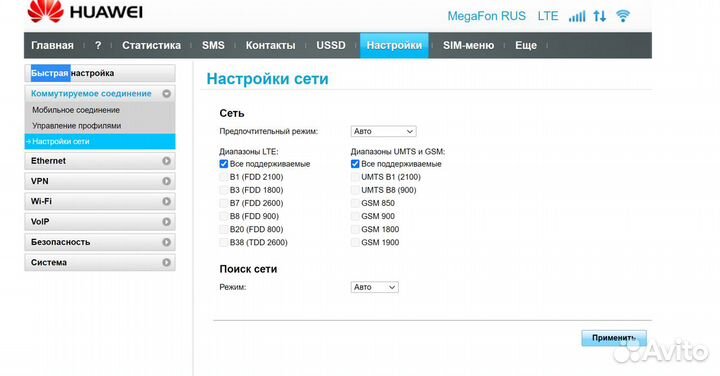
Task: Click the Huawei logo
Action: (85, 11)
